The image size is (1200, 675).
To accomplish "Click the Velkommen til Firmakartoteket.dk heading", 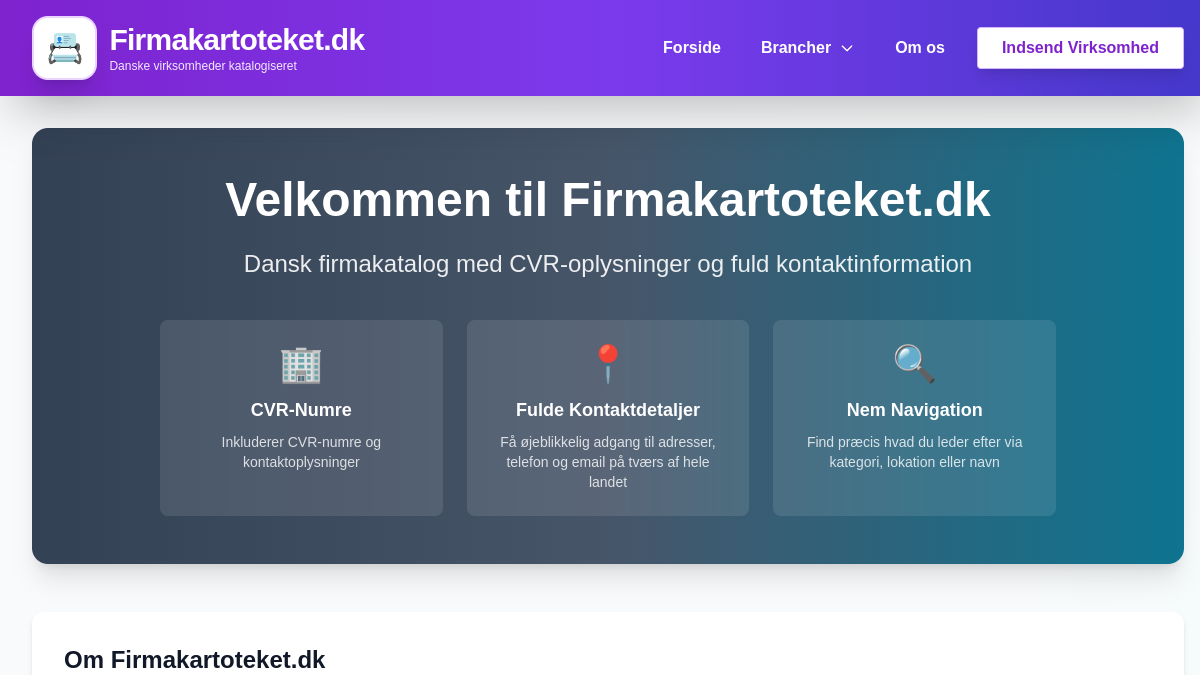I will pyautogui.click(x=607, y=200).
